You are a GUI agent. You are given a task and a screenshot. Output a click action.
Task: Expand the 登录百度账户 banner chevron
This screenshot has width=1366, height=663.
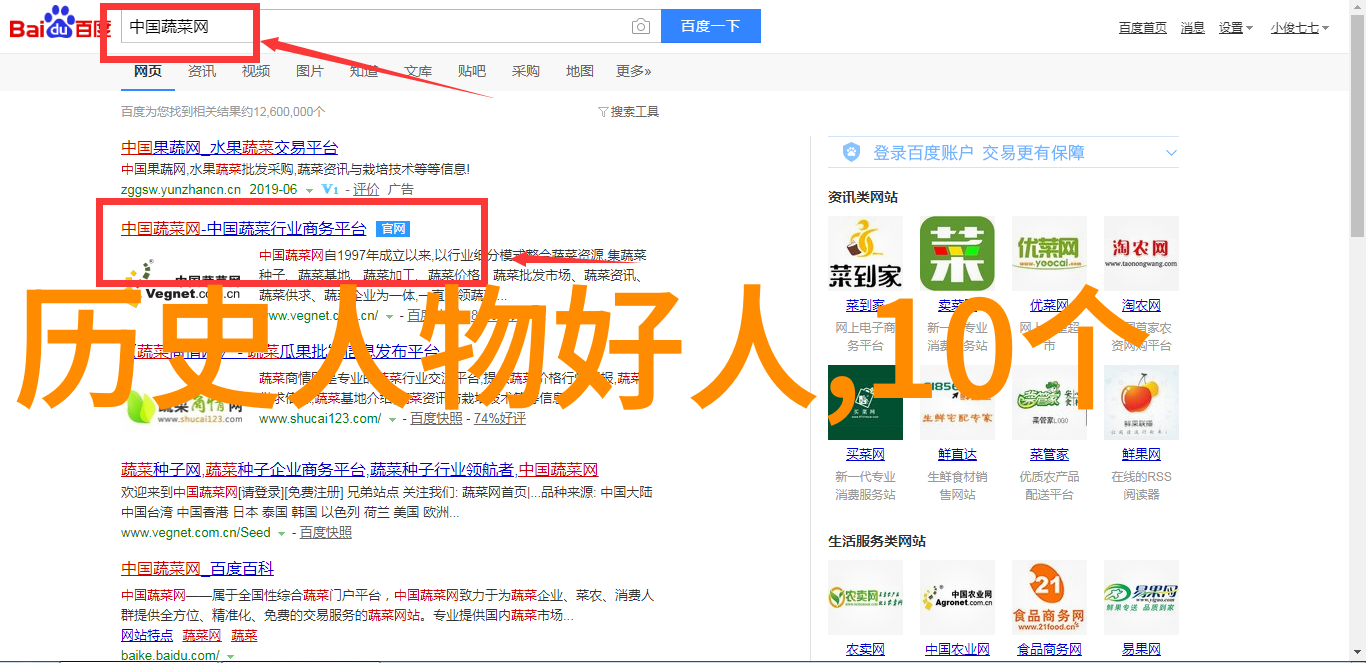1171,153
